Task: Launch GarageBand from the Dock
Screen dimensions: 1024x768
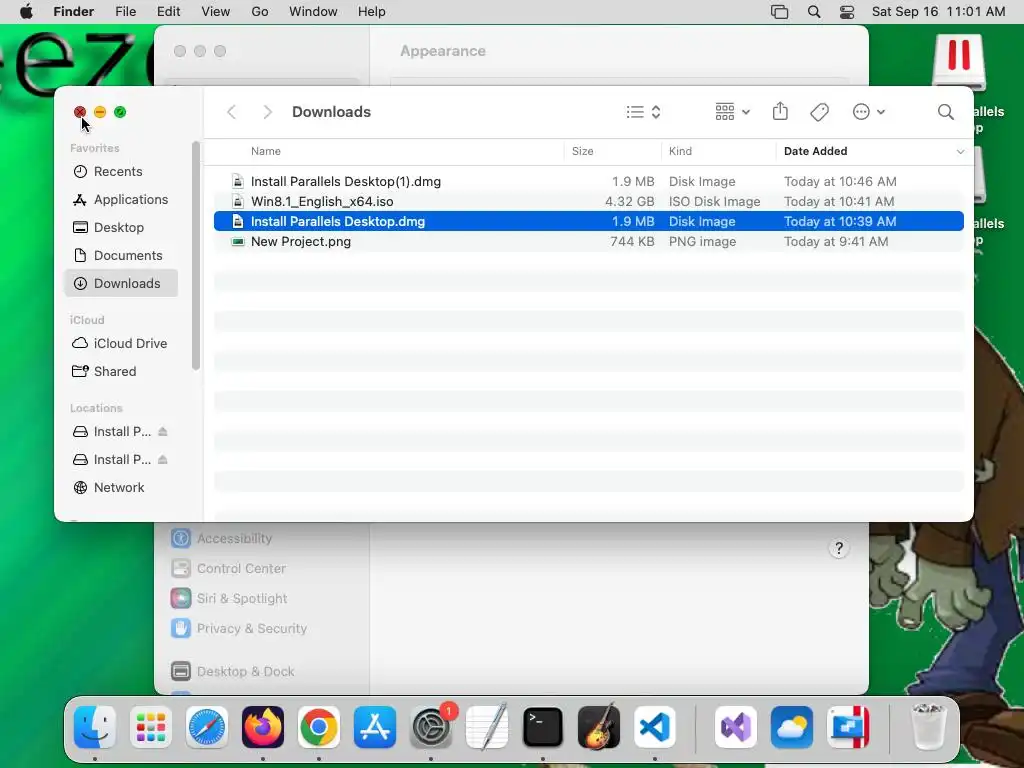Action: pyautogui.click(x=599, y=727)
